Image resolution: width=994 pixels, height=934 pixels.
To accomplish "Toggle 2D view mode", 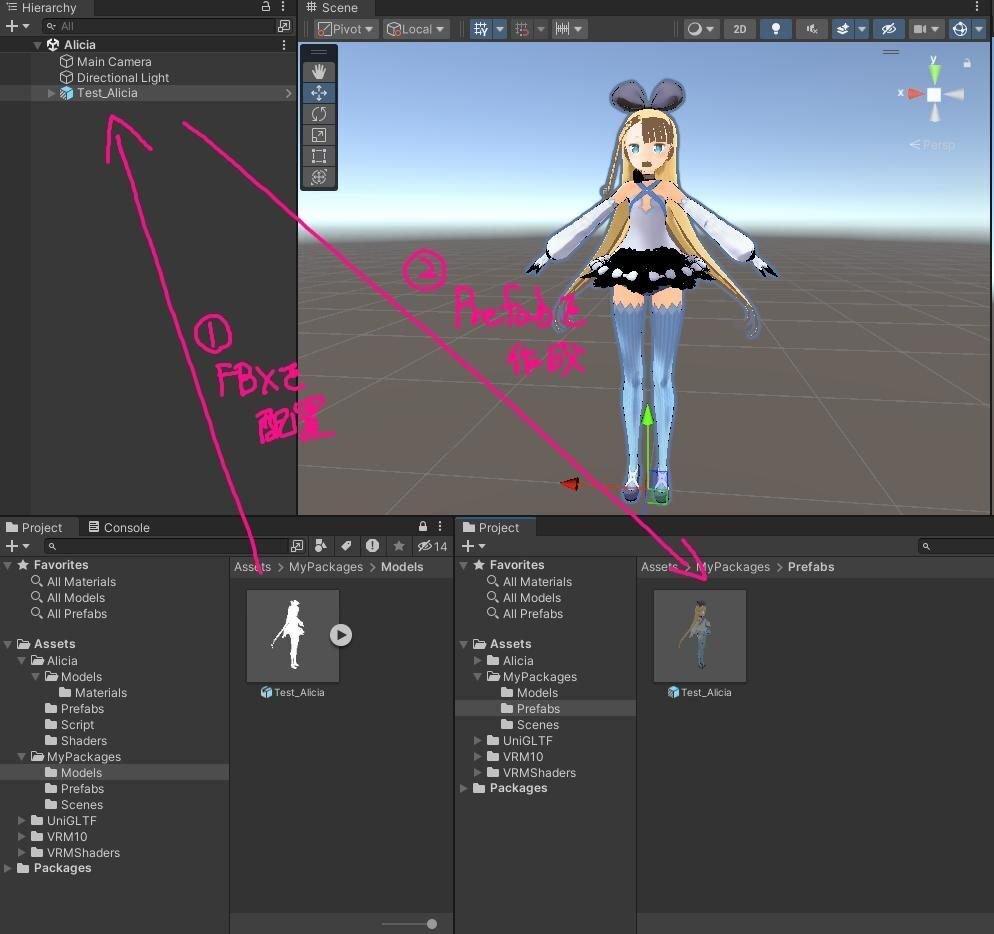I will (x=739, y=29).
